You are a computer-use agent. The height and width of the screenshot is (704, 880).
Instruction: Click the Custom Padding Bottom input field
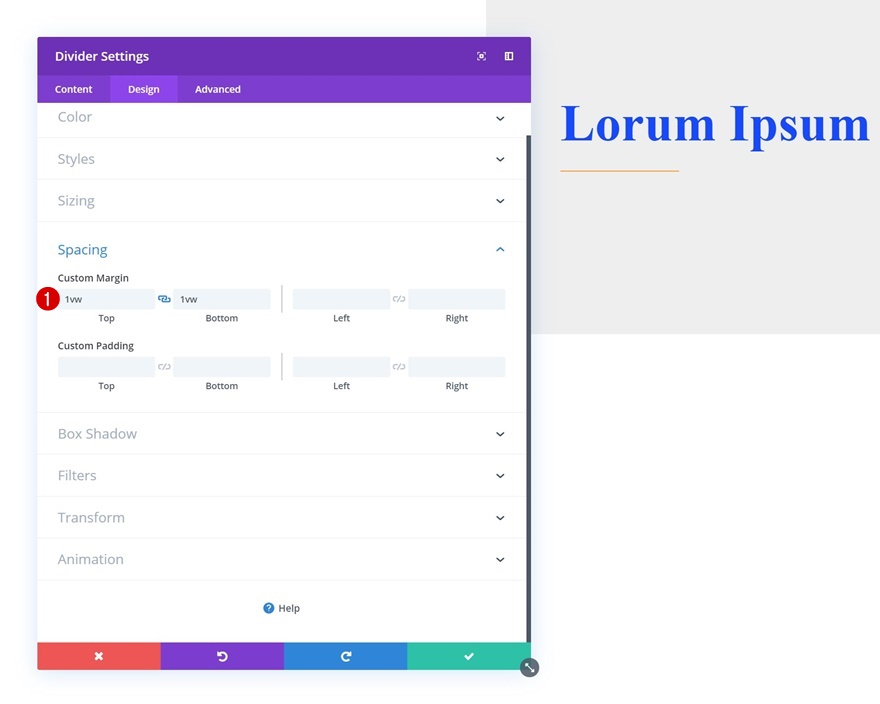click(x=222, y=367)
